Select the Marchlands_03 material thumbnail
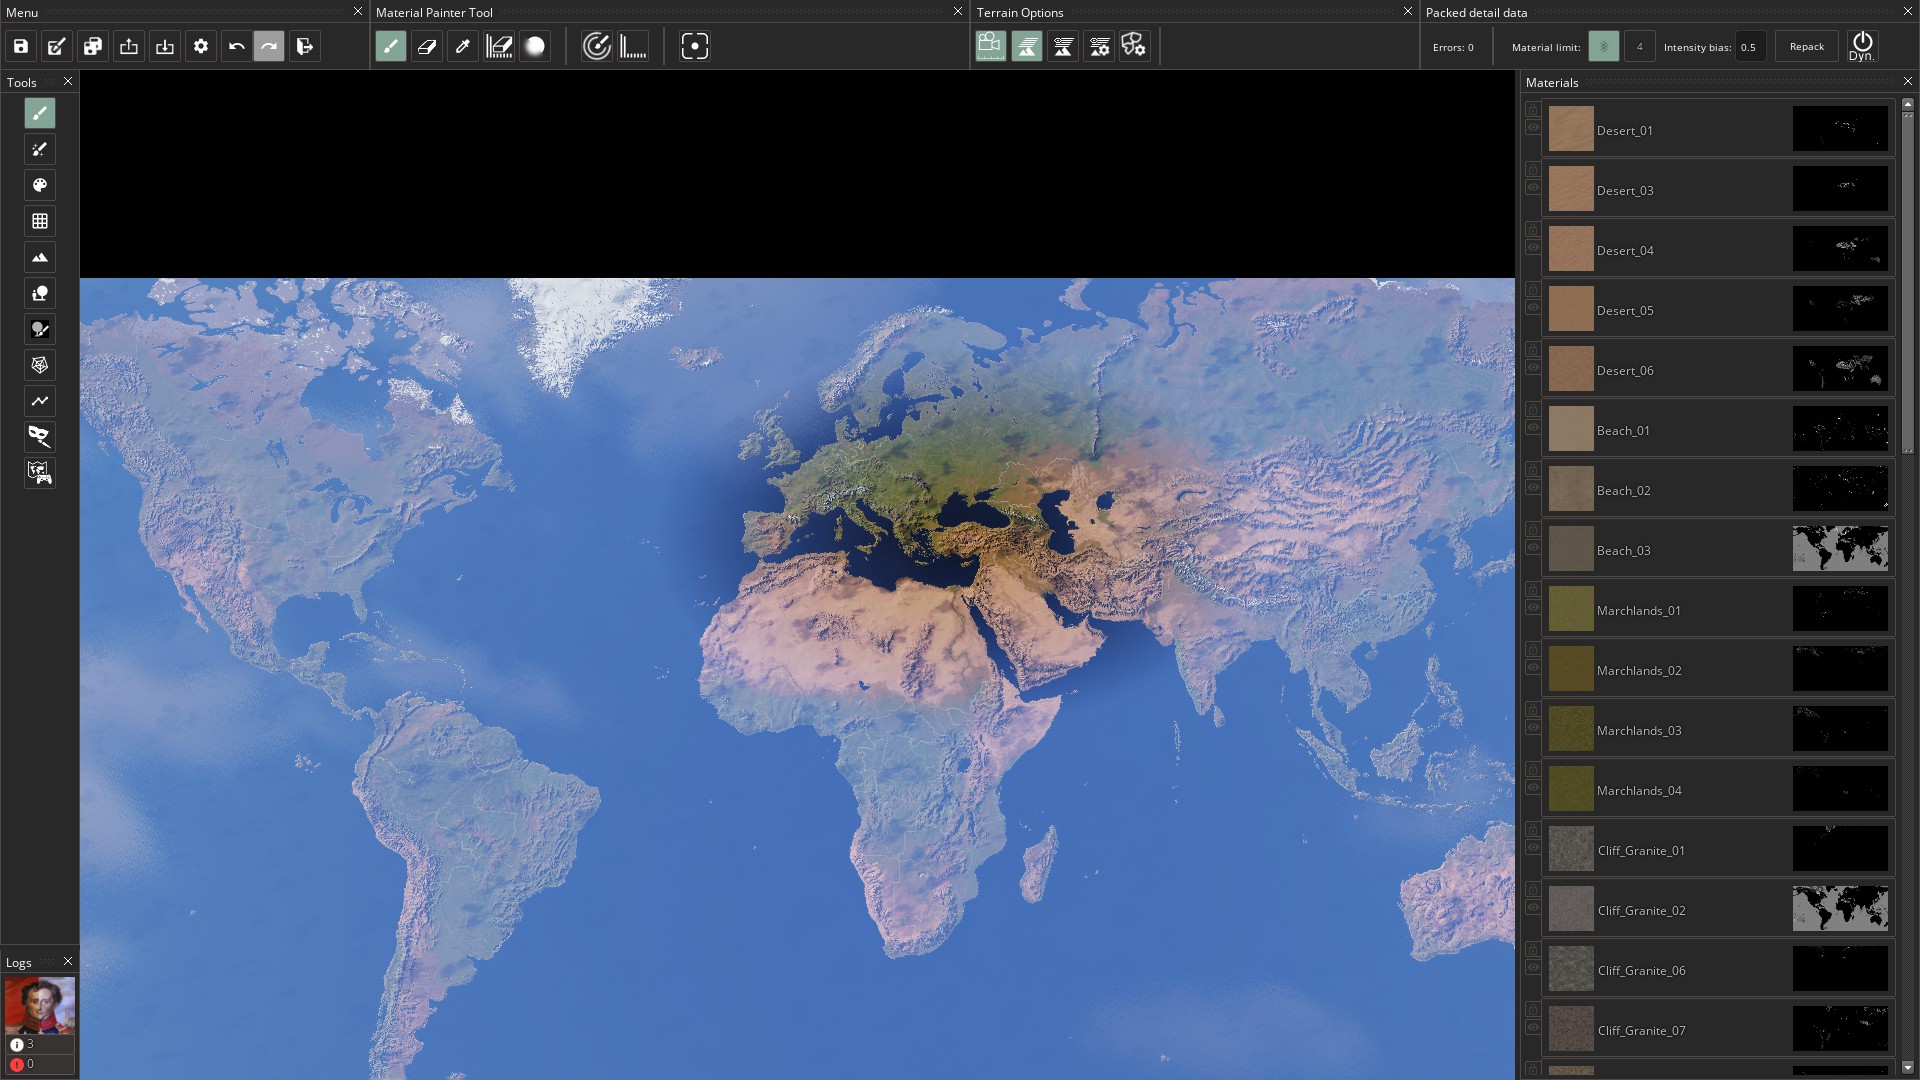 click(x=1571, y=730)
